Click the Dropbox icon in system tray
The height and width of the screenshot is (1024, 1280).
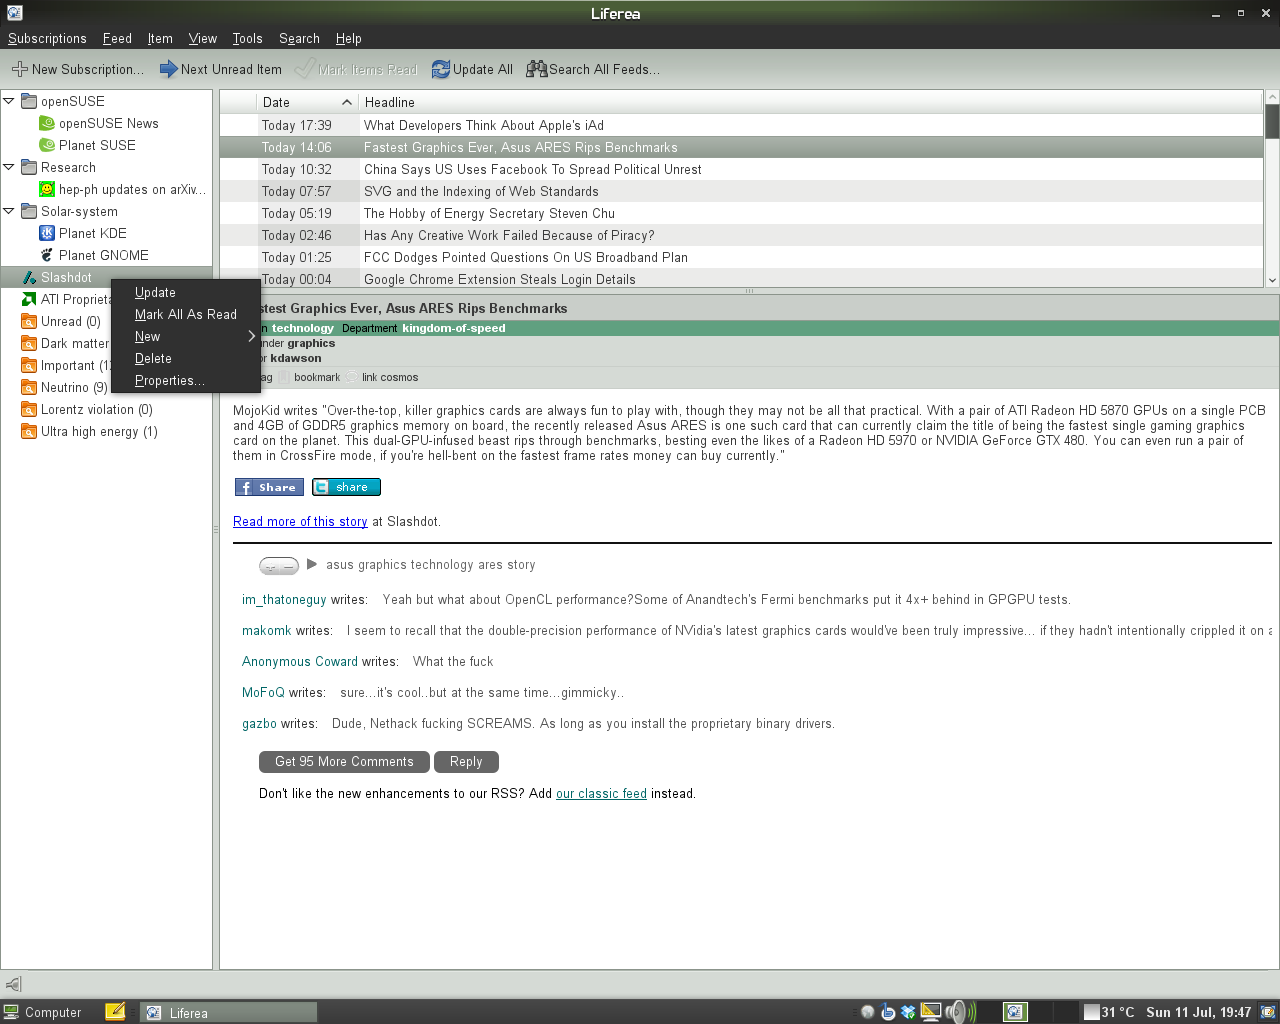[x=908, y=1012]
